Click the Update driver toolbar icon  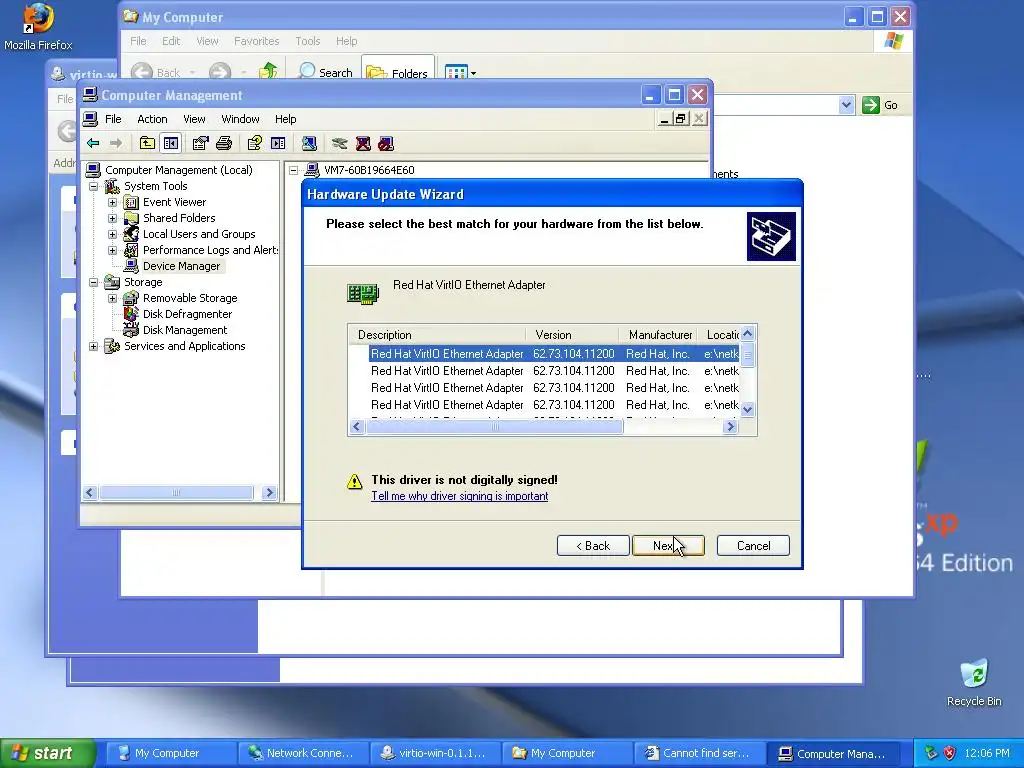point(340,143)
